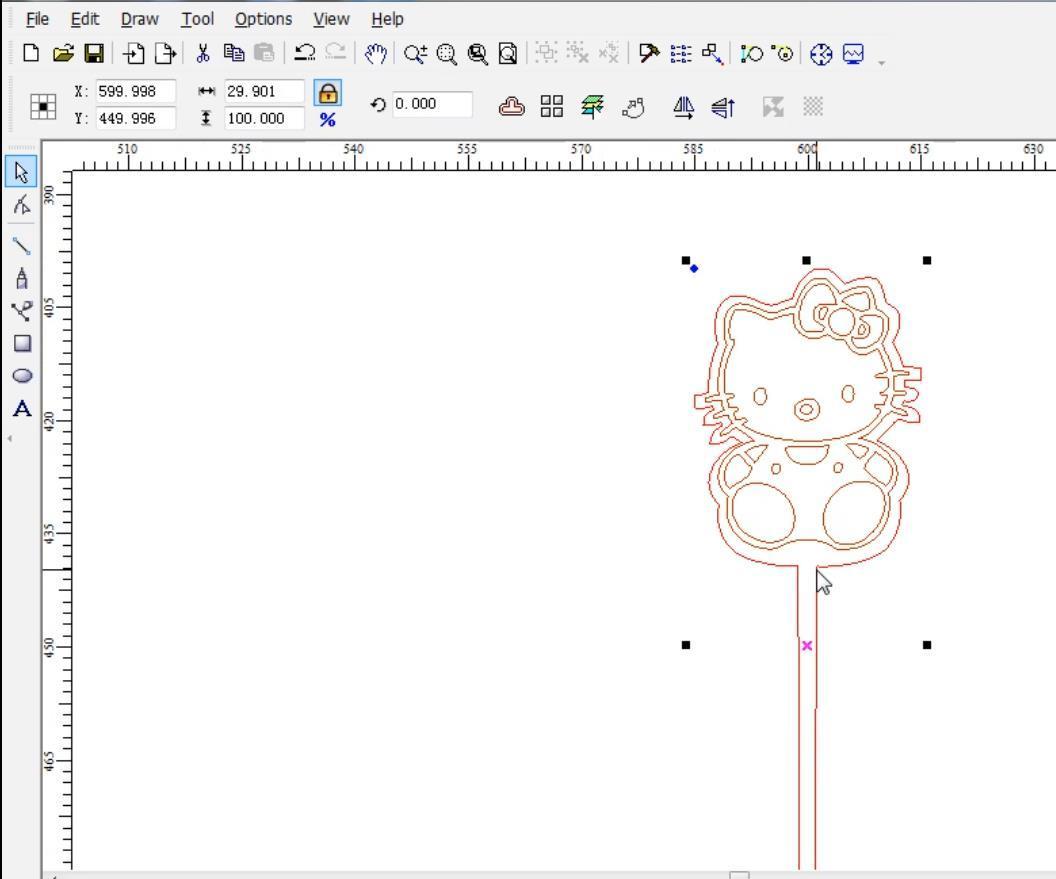The image size is (1056, 879).
Task: Open the Draw menu
Action: [x=139, y=18]
